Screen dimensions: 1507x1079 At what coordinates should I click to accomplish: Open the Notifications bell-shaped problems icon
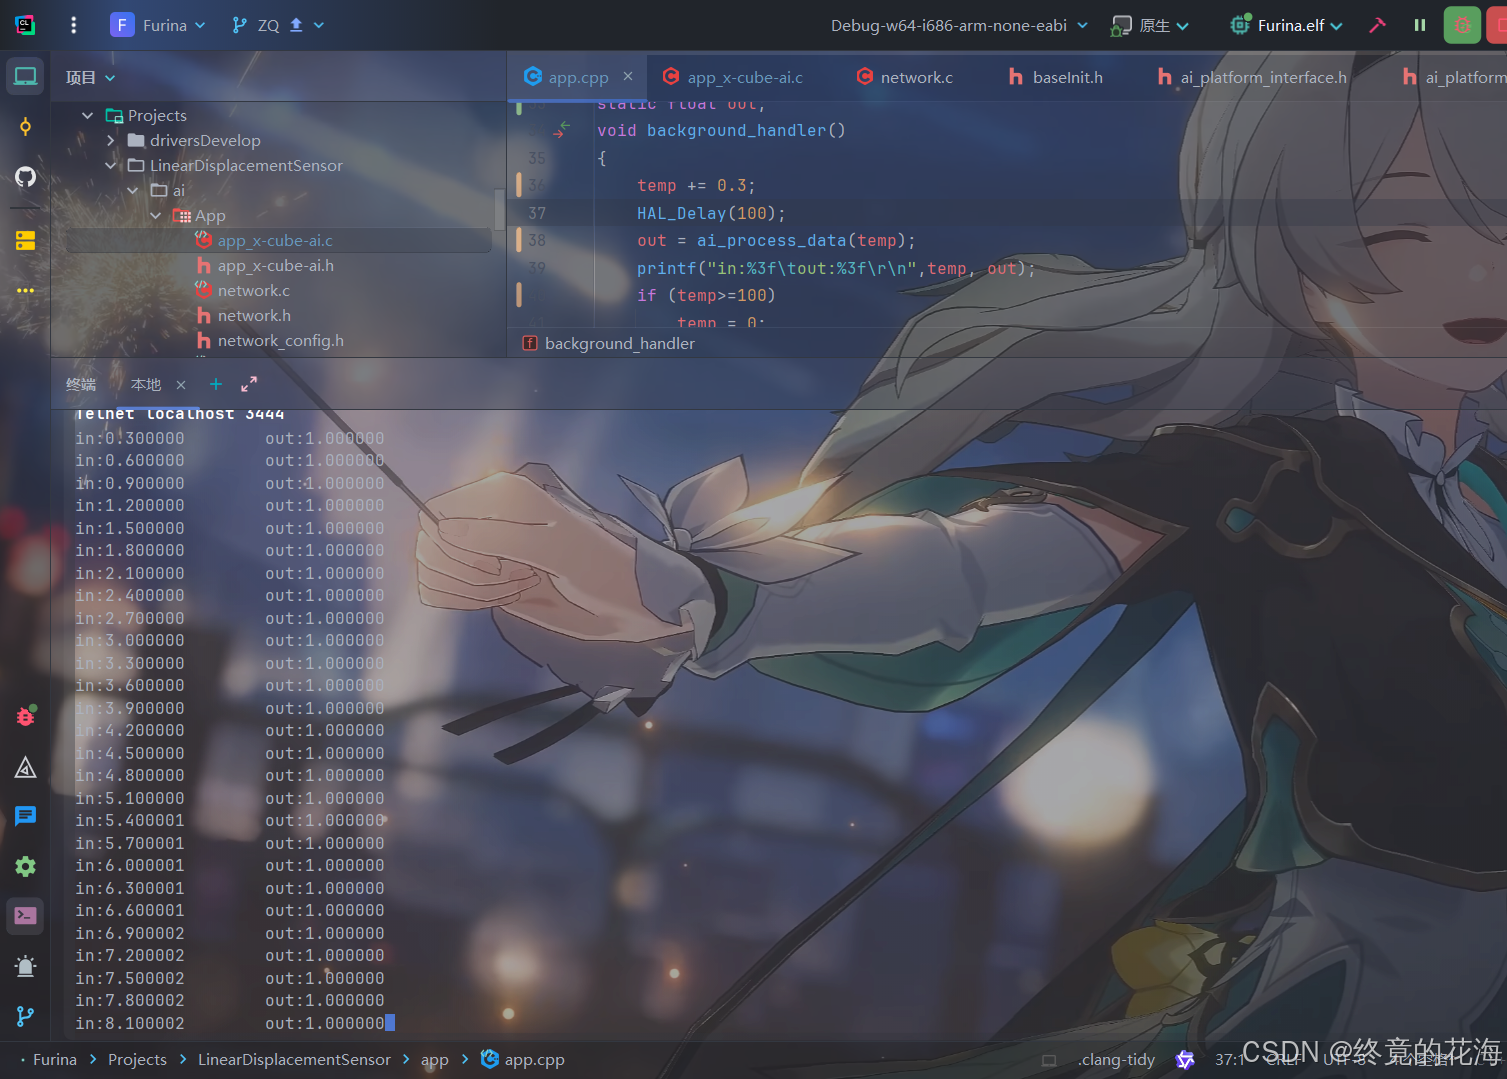[x=25, y=966]
